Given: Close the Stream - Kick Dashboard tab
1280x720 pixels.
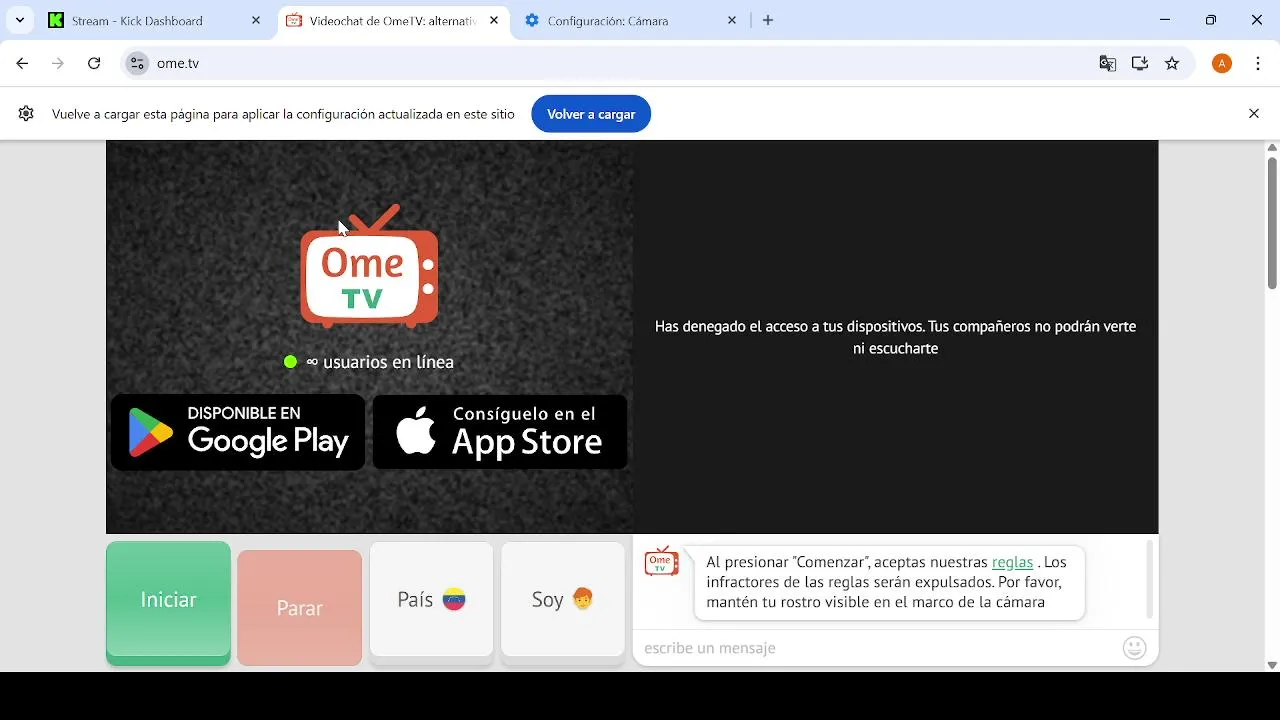Looking at the screenshot, I should tap(256, 20).
